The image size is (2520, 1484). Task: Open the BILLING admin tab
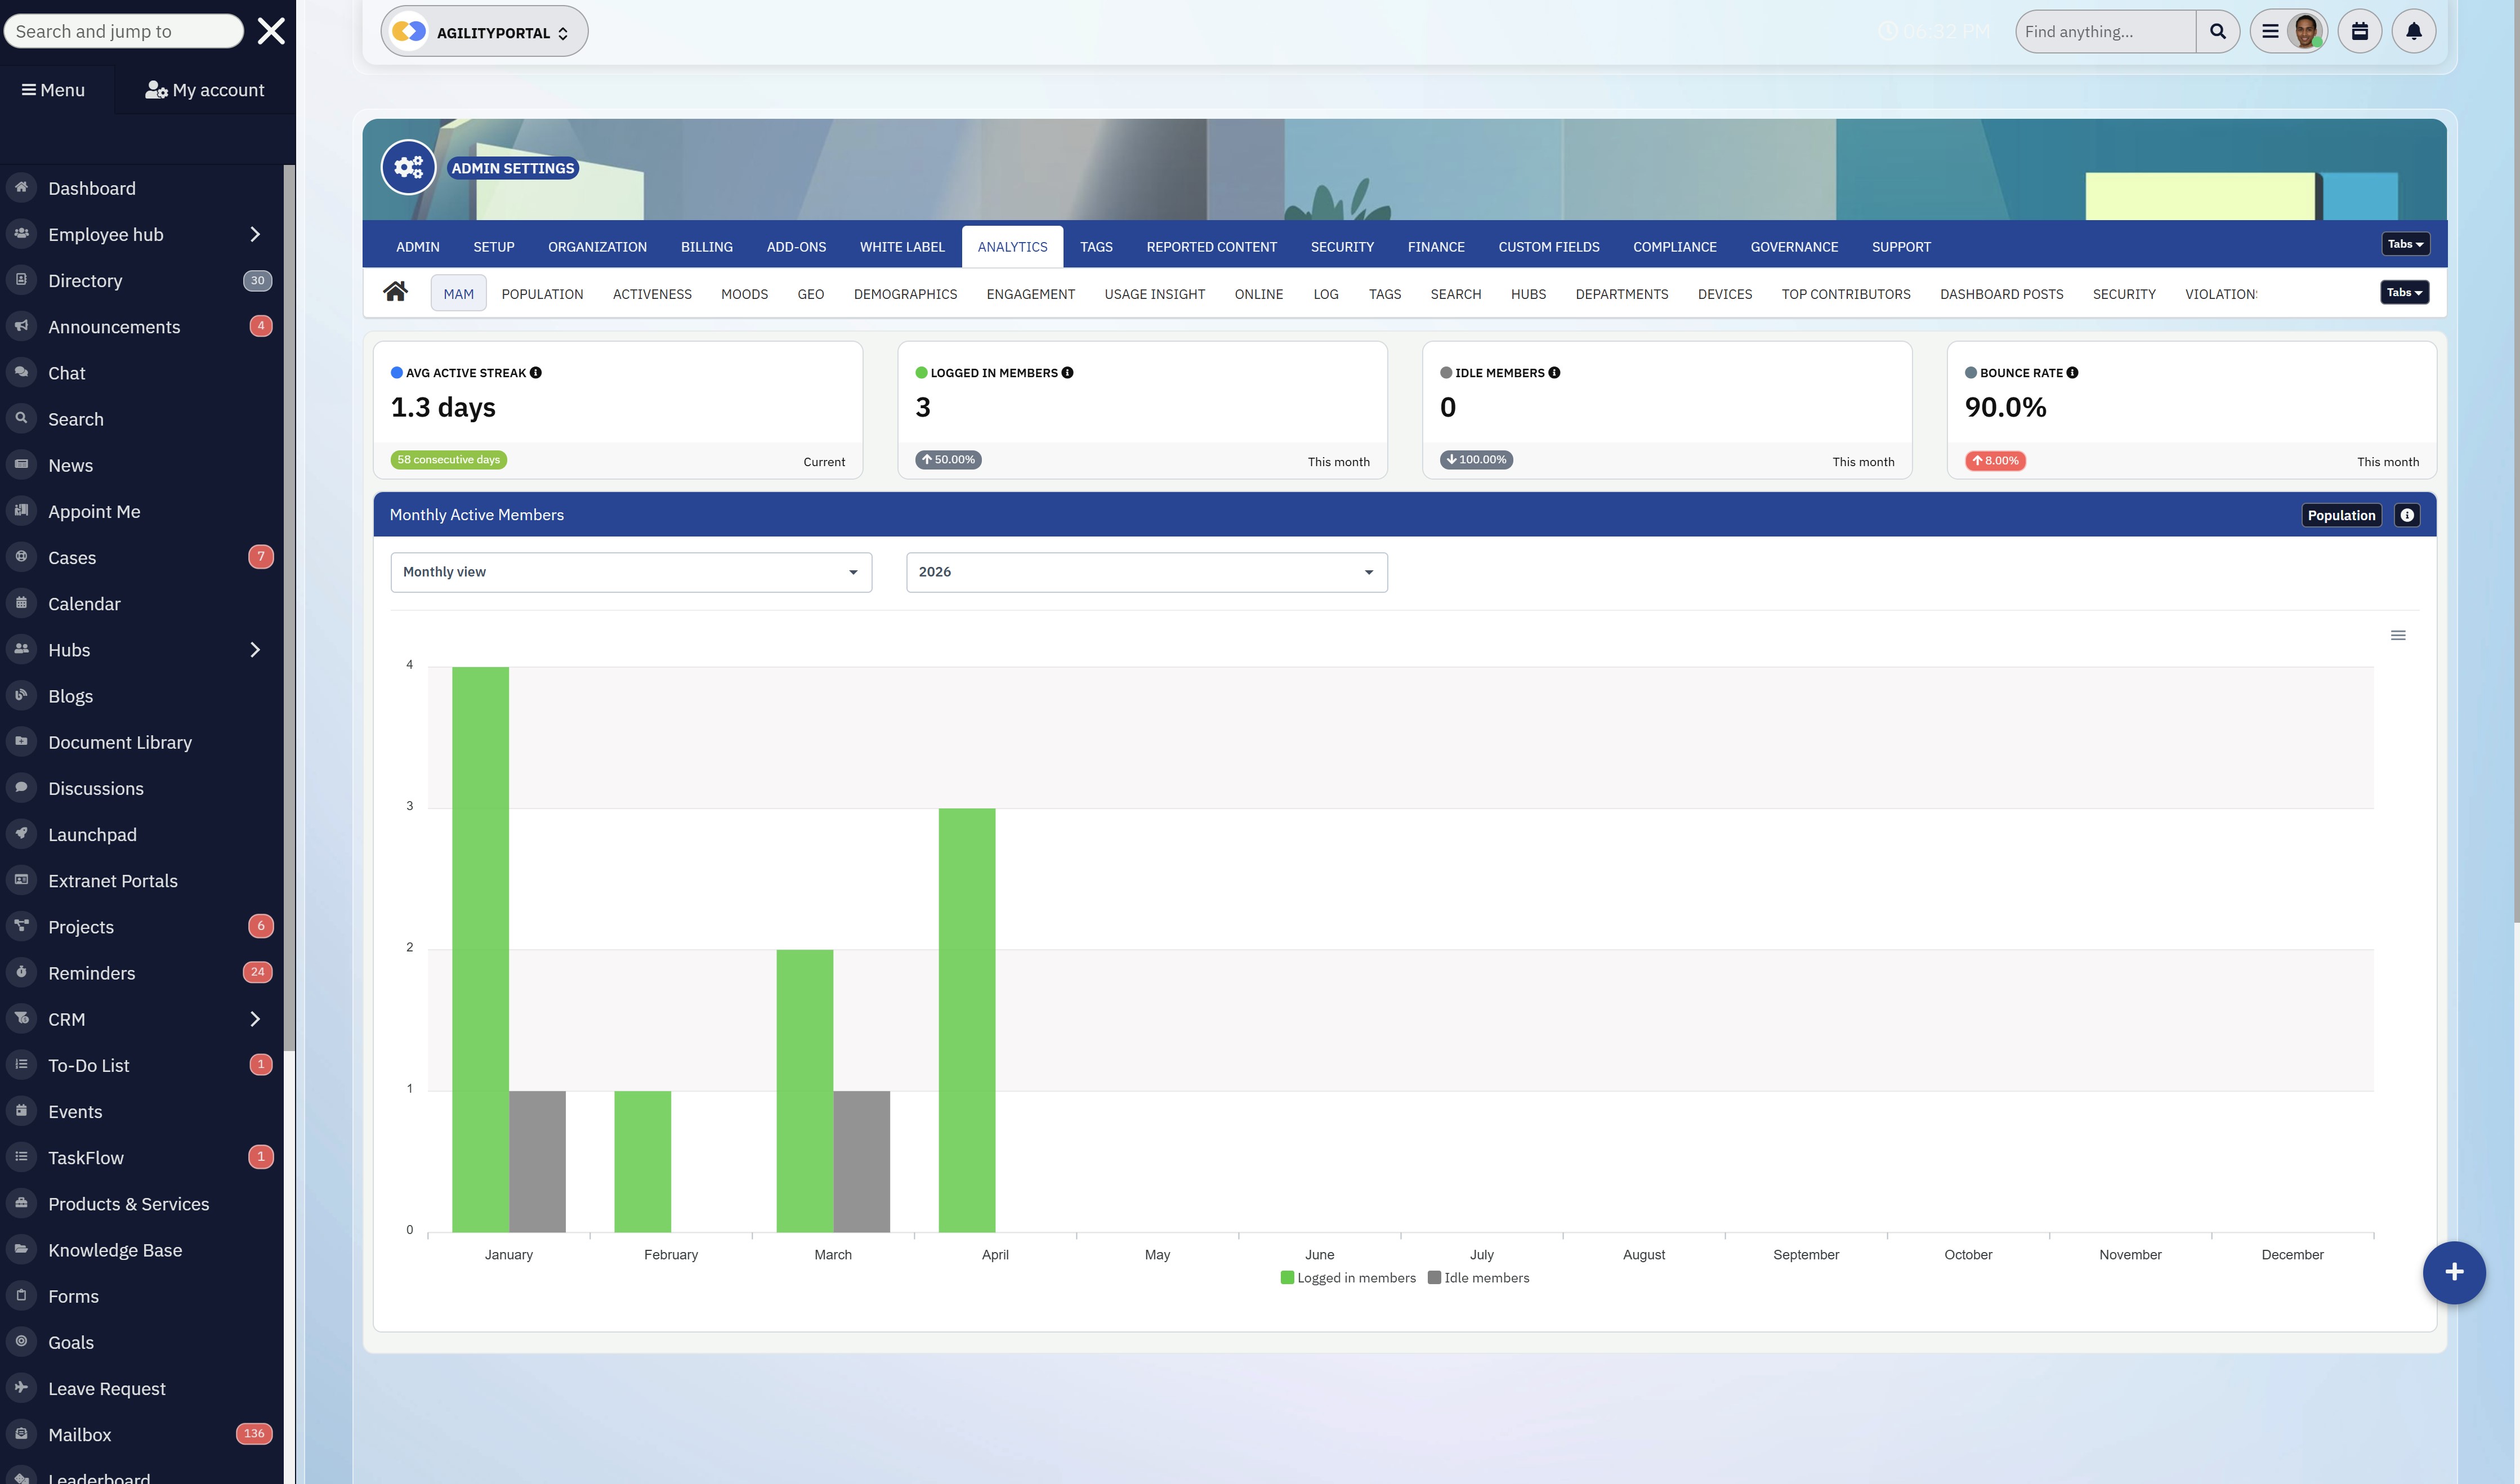point(706,247)
